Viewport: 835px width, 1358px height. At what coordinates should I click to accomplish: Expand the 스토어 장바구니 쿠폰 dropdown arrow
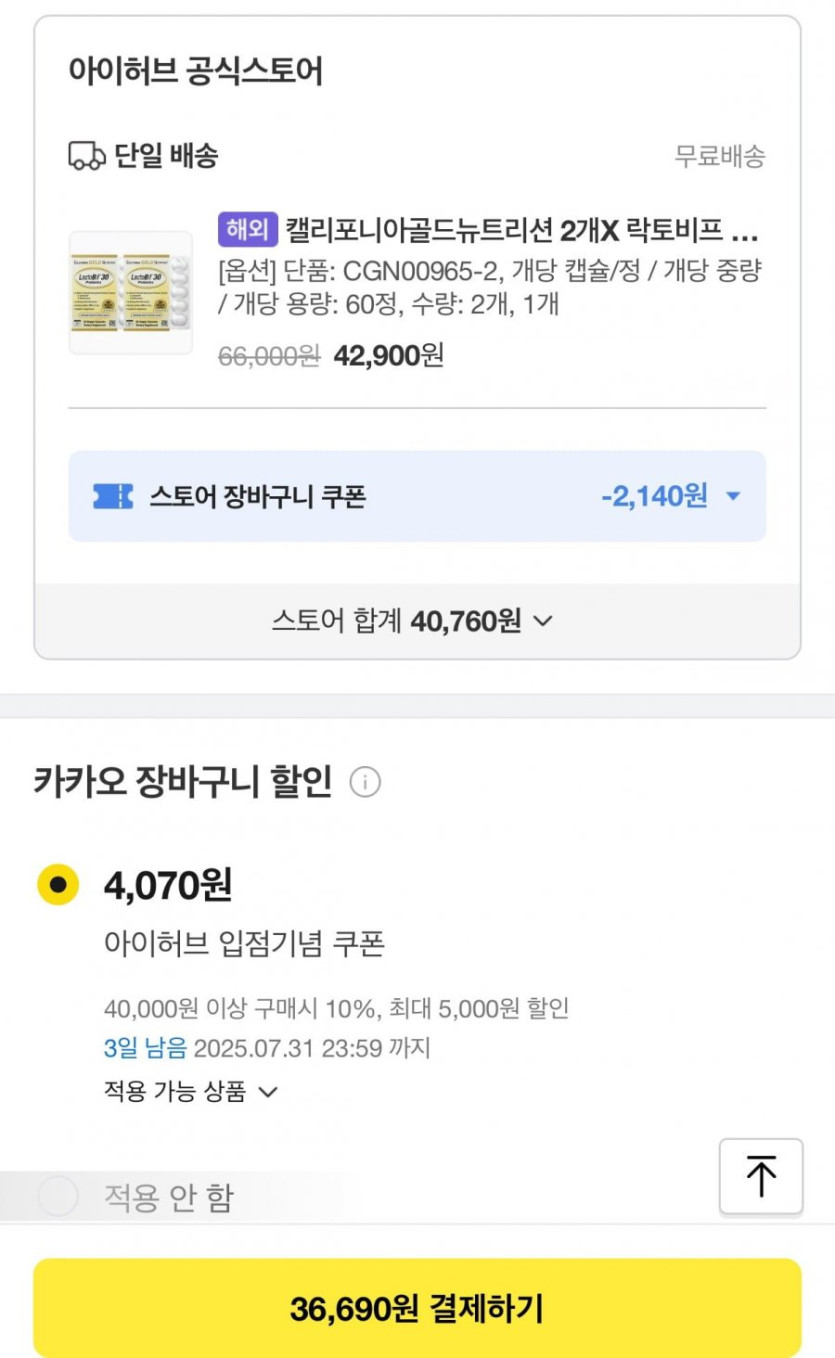[x=733, y=496]
